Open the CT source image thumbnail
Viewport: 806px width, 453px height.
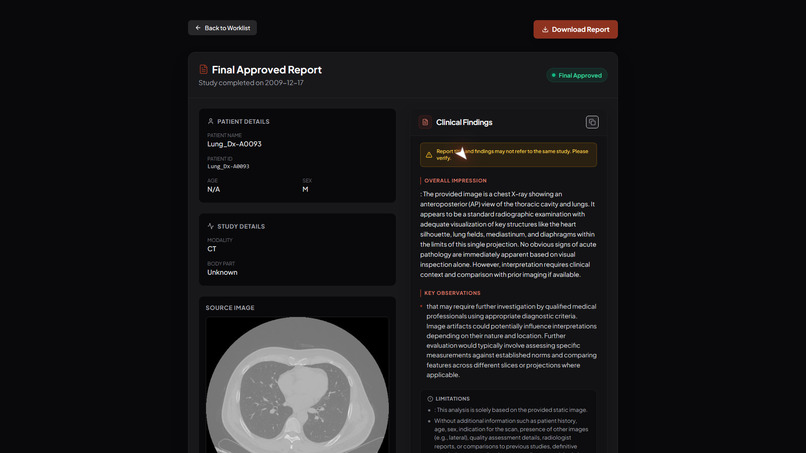pyautogui.click(x=297, y=385)
